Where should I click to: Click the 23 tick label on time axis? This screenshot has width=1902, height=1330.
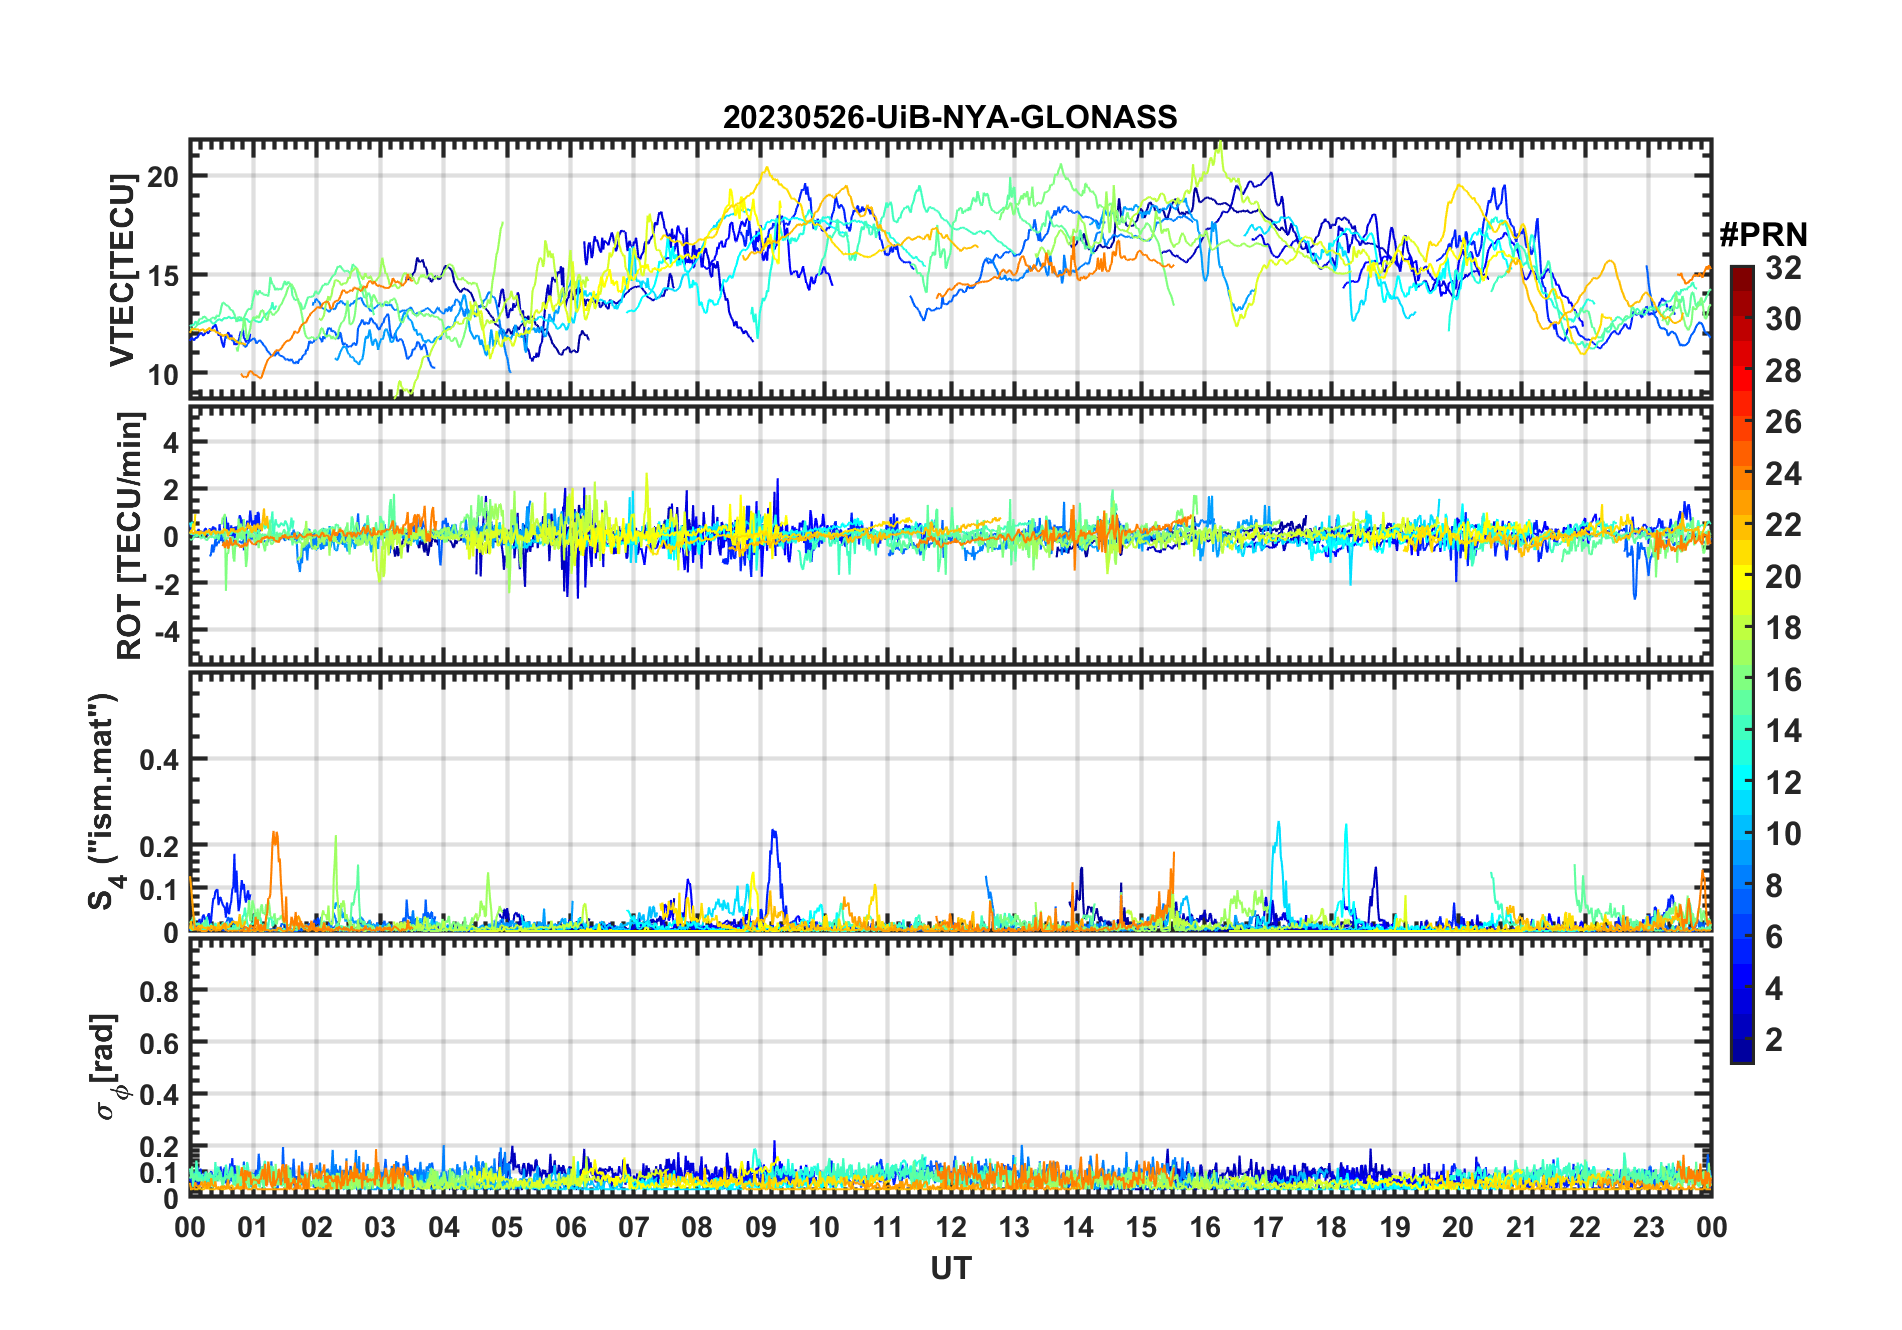[1648, 1227]
